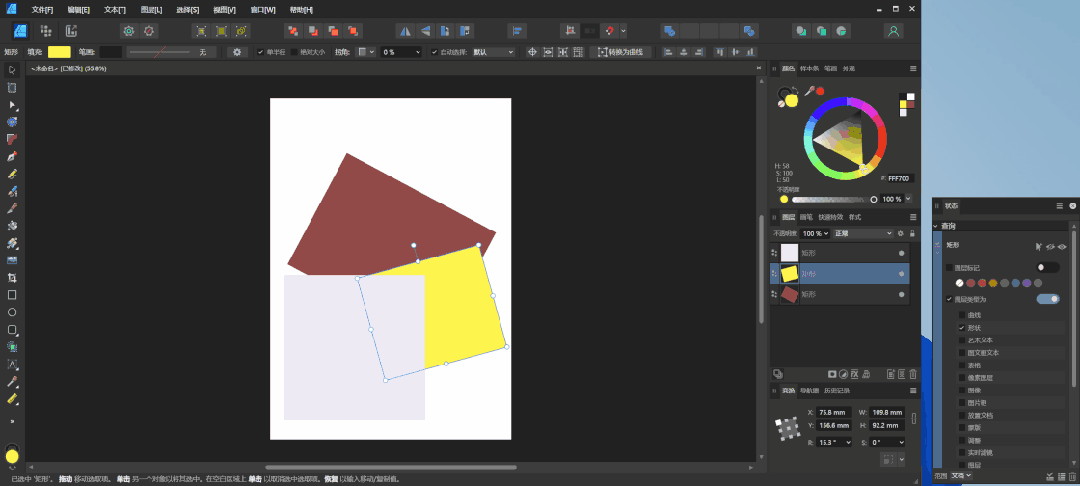Open the layer opacity 100% dropdown
The width and height of the screenshot is (1080, 486).
(815, 233)
